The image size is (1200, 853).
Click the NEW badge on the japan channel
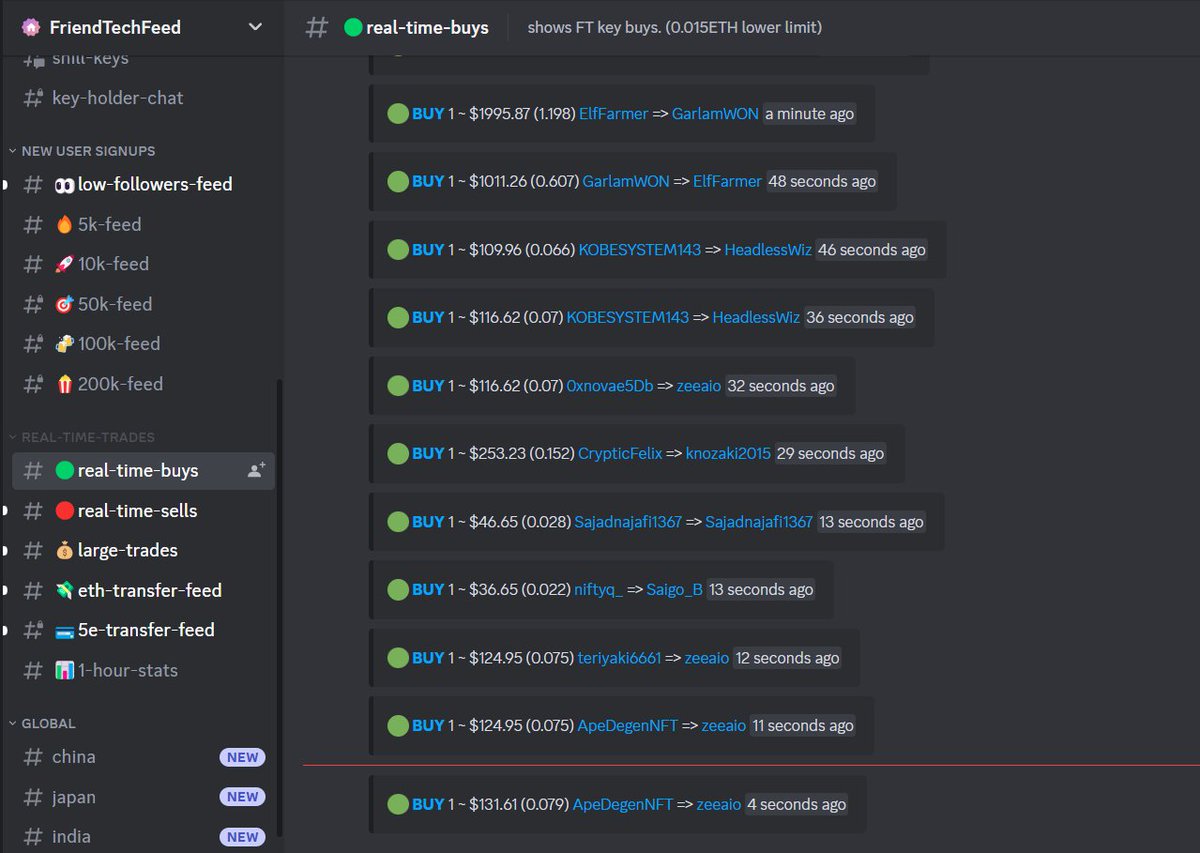tap(242, 797)
